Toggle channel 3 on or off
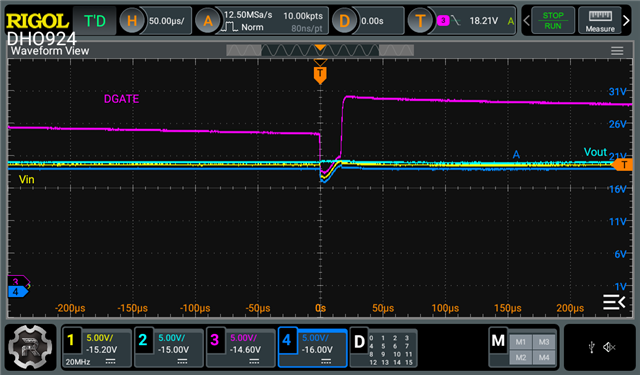The height and width of the screenshot is (375, 640). [214, 339]
